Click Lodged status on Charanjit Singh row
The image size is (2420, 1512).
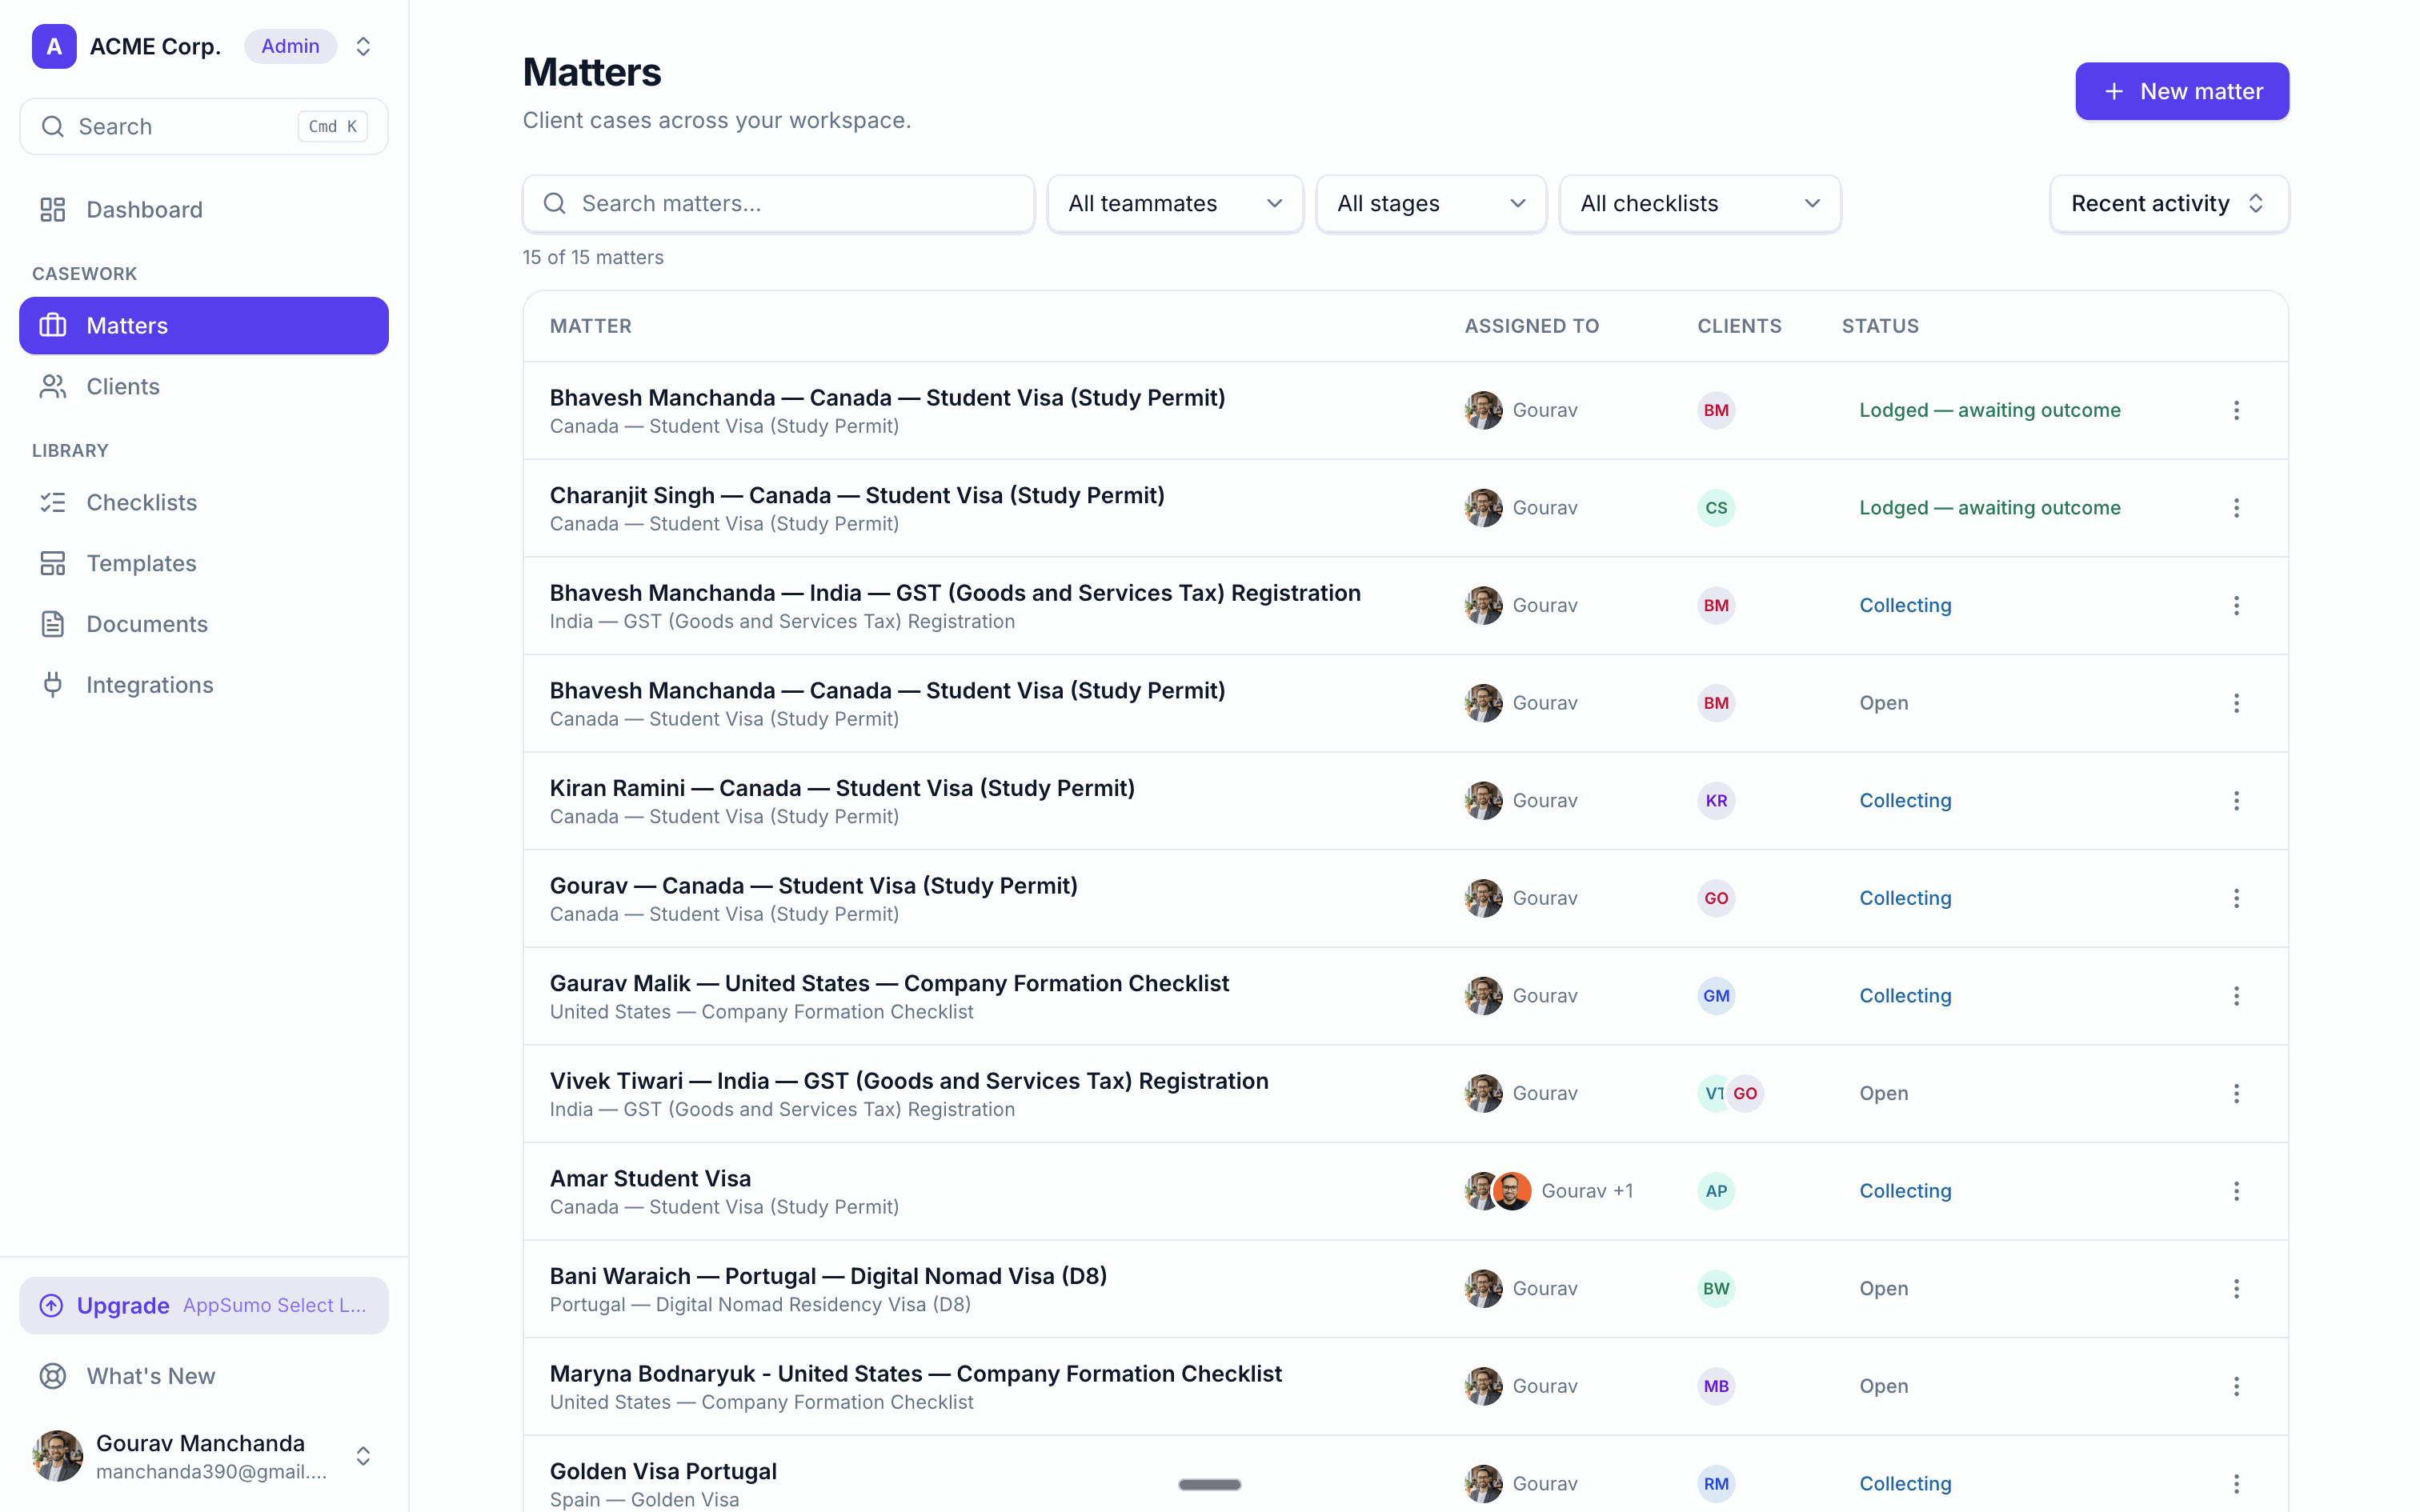(1989, 508)
